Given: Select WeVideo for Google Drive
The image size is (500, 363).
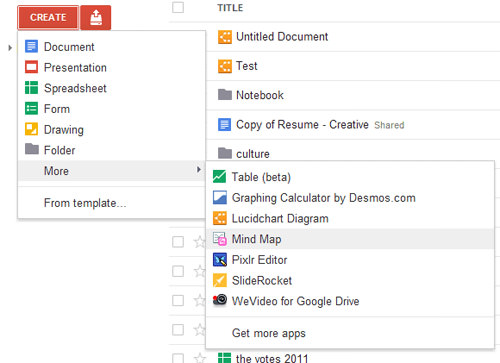Looking at the screenshot, I should (350, 301).
